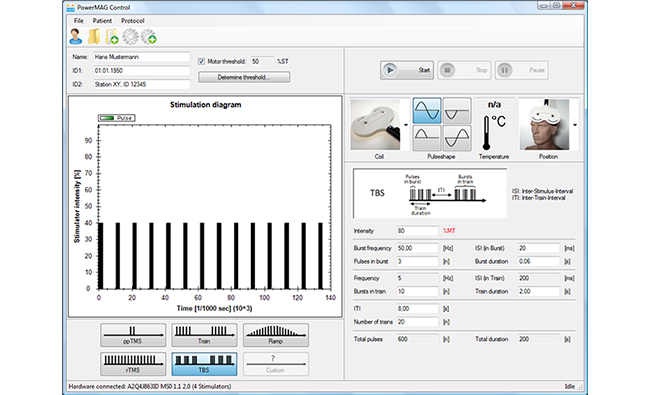This screenshot has width=650, height=395.
Task: Click the gear with green plus icon
Action: coord(149,36)
